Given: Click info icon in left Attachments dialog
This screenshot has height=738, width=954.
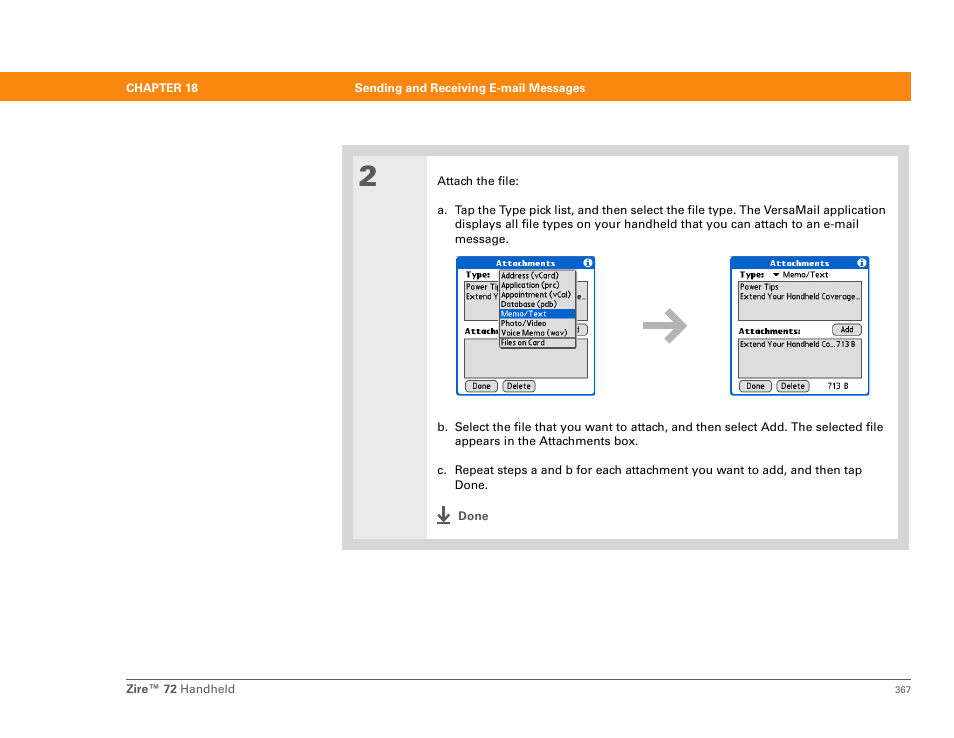Looking at the screenshot, I should [587, 263].
